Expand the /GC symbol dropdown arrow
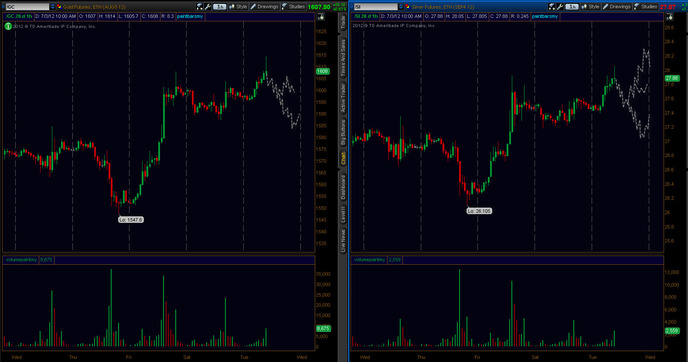The width and height of the screenshot is (688, 362). [53, 7]
